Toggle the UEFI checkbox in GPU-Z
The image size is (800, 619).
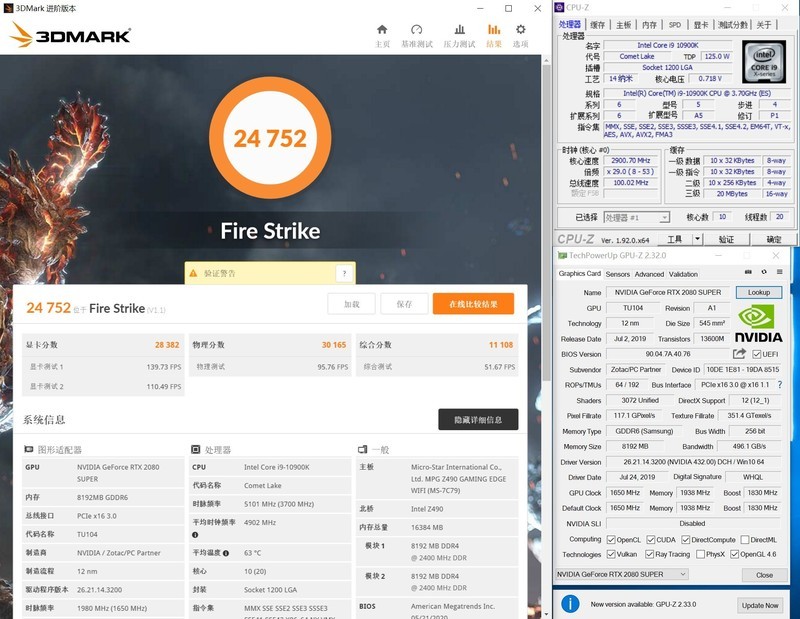[x=757, y=354]
